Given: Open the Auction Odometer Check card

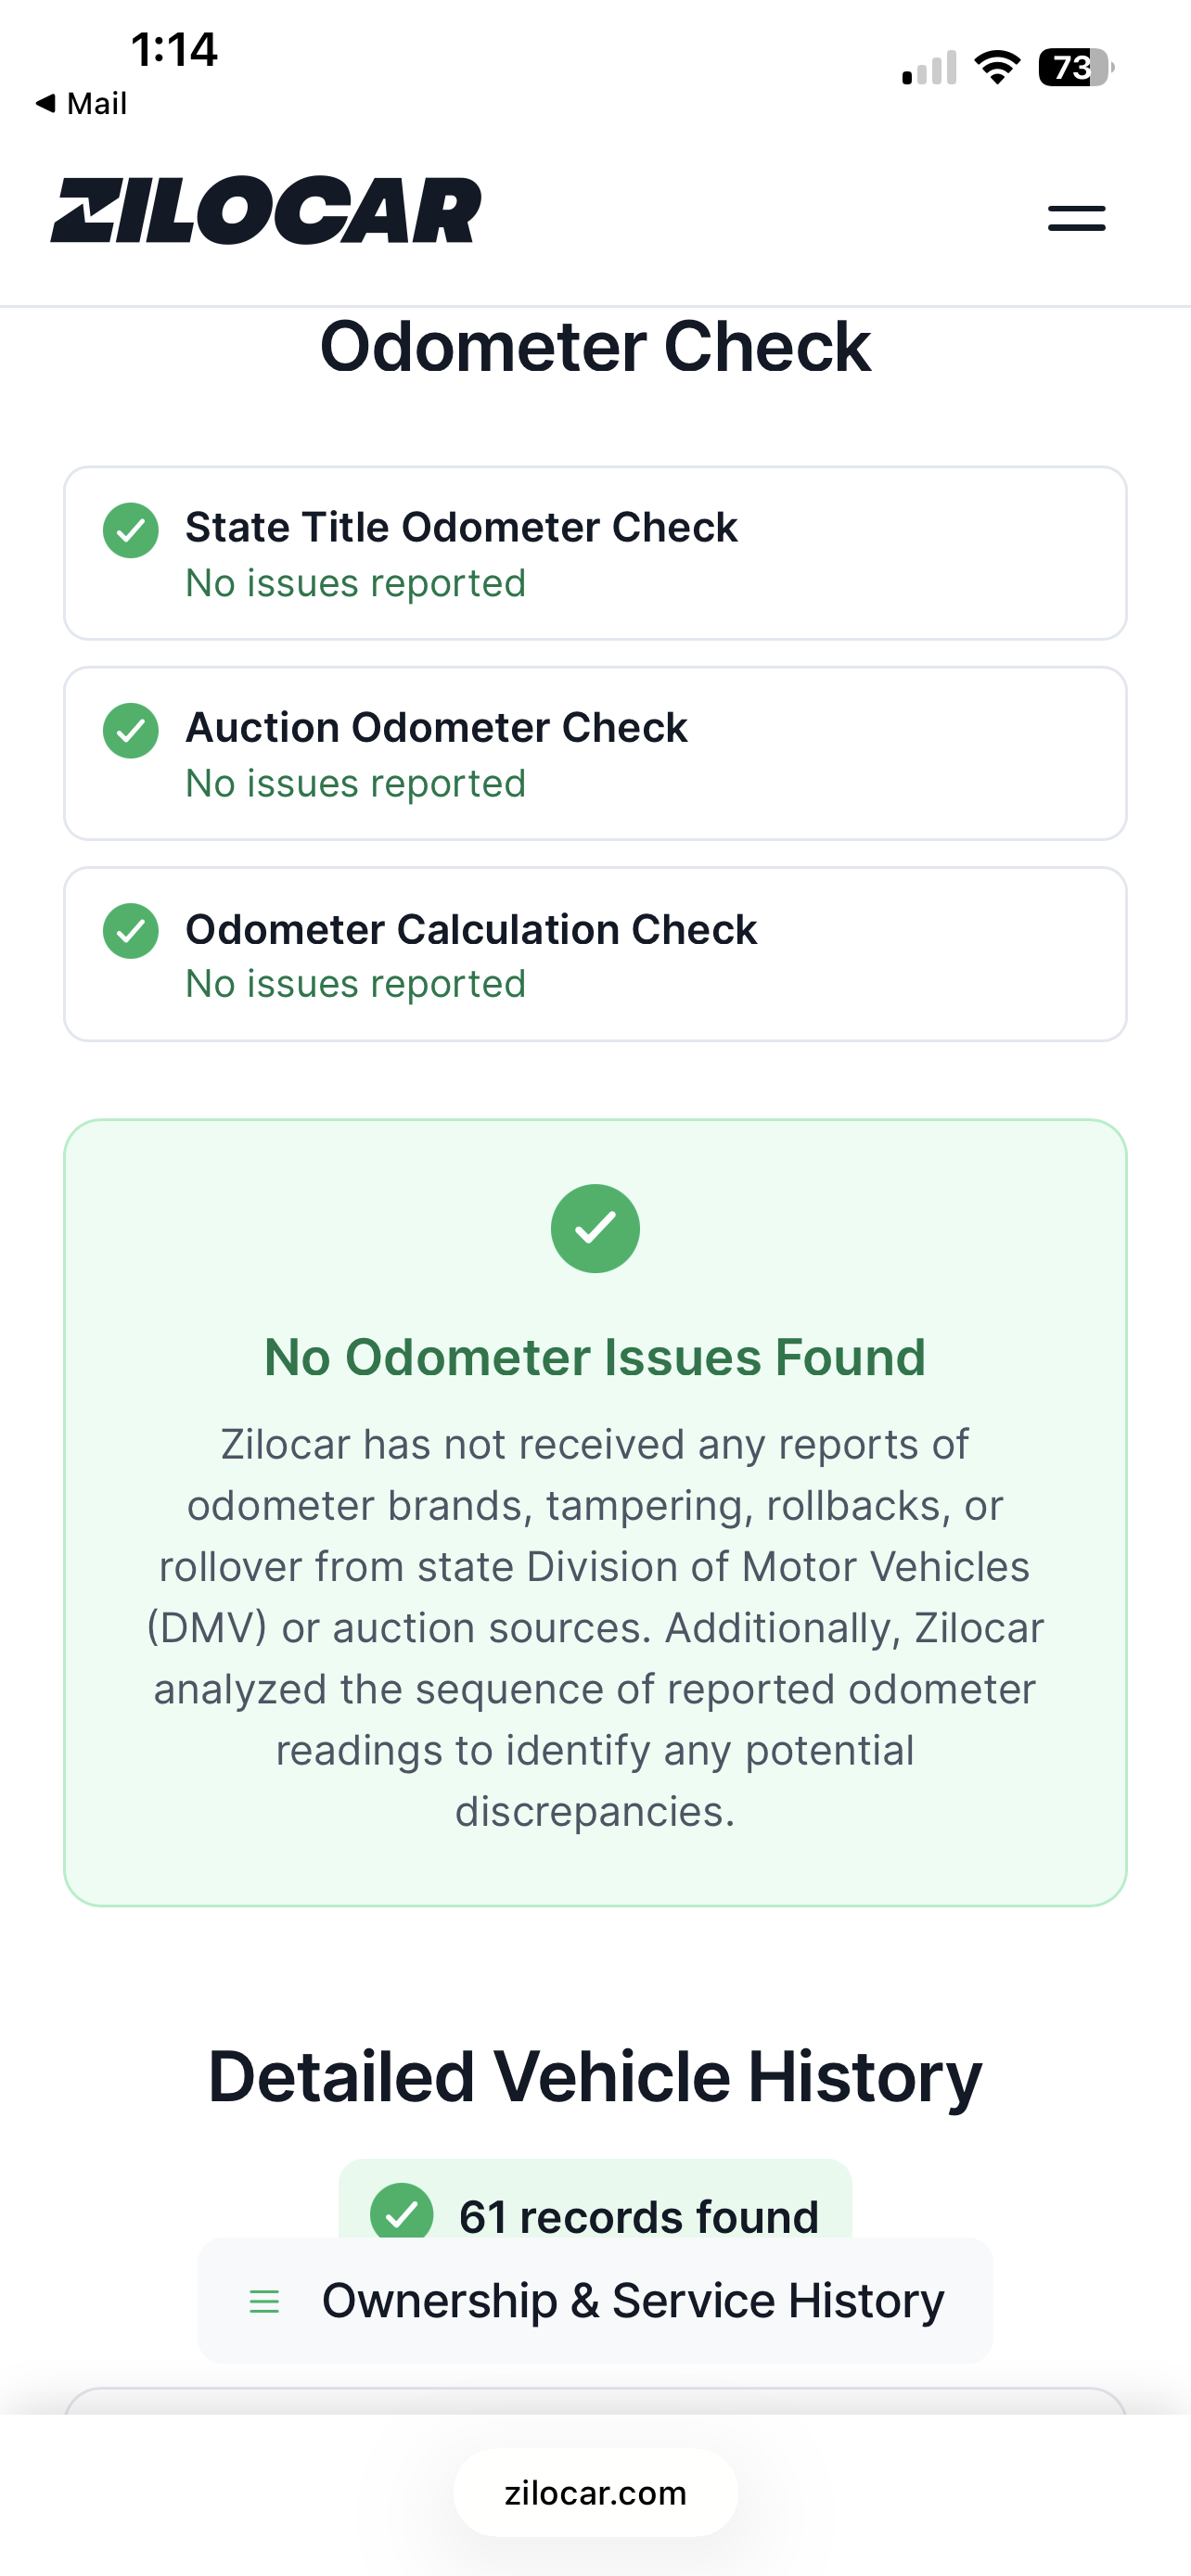Looking at the screenshot, I should pos(595,753).
